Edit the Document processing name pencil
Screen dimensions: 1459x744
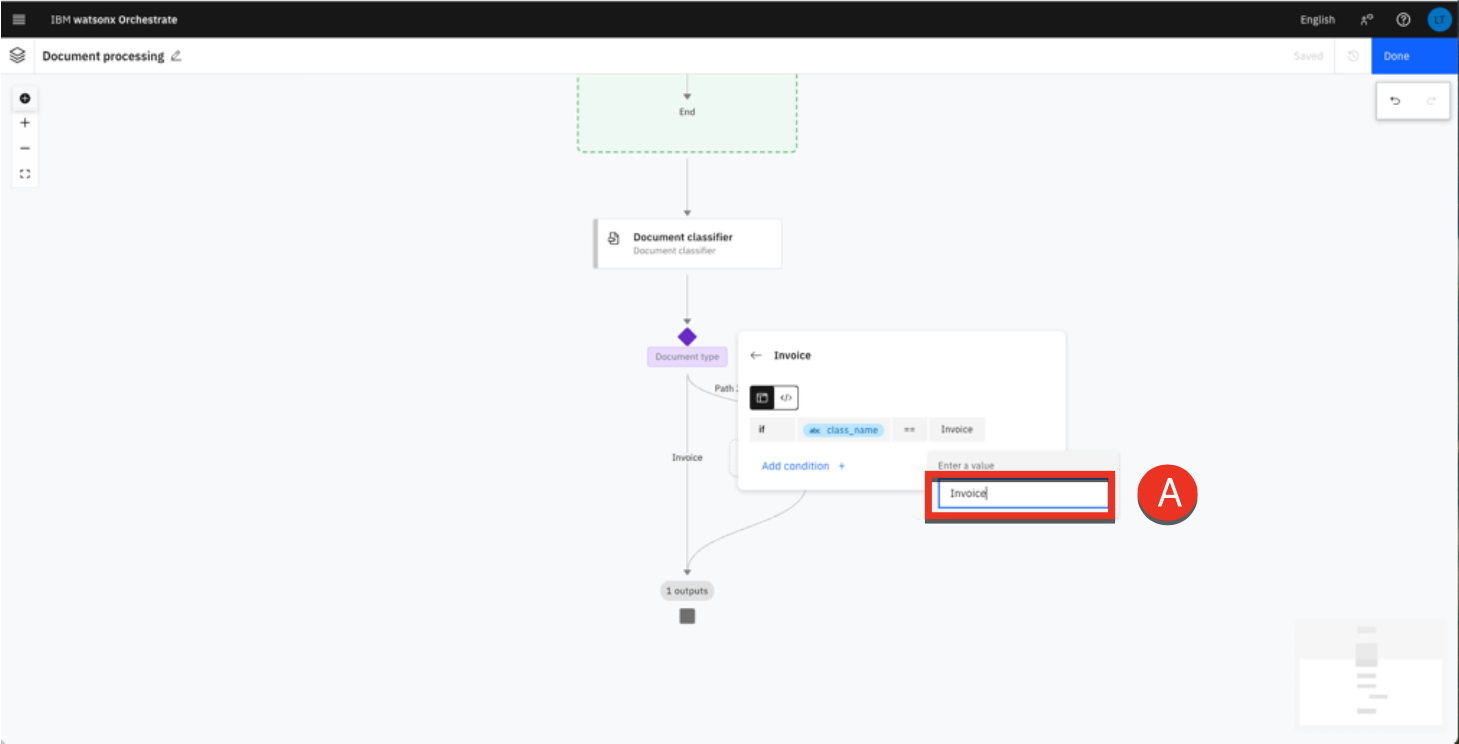(176, 56)
